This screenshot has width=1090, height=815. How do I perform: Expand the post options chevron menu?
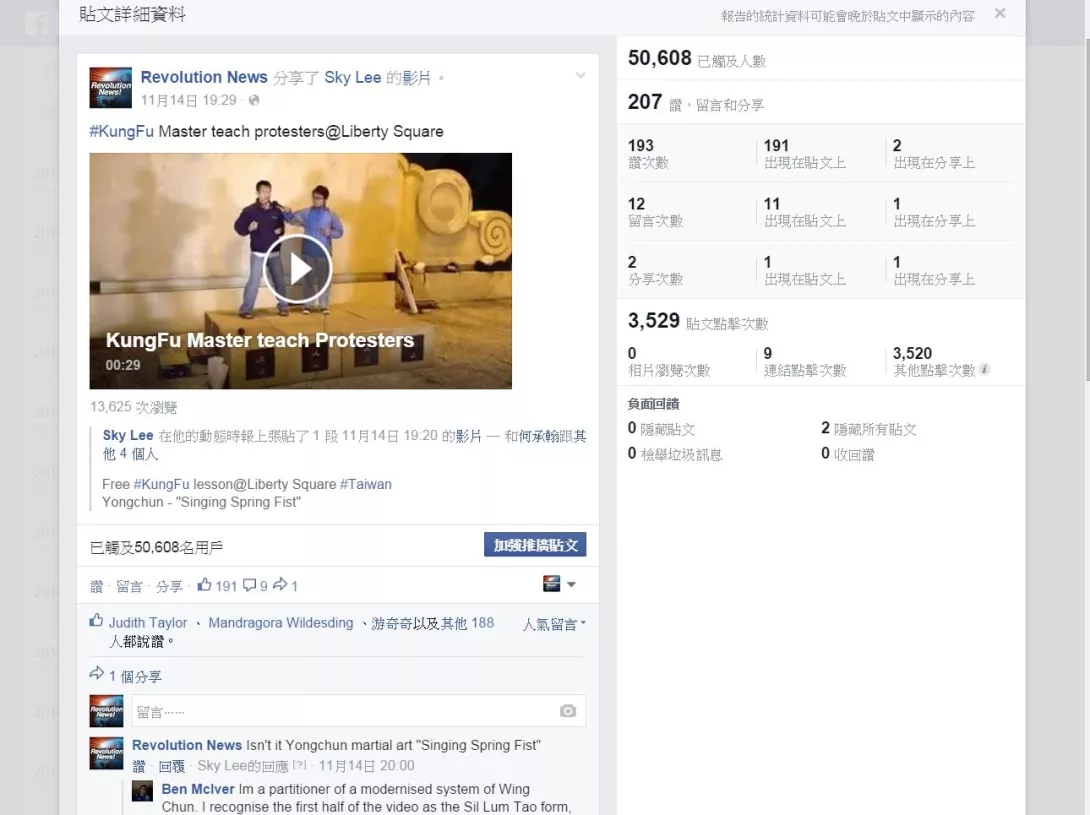coord(580,75)
